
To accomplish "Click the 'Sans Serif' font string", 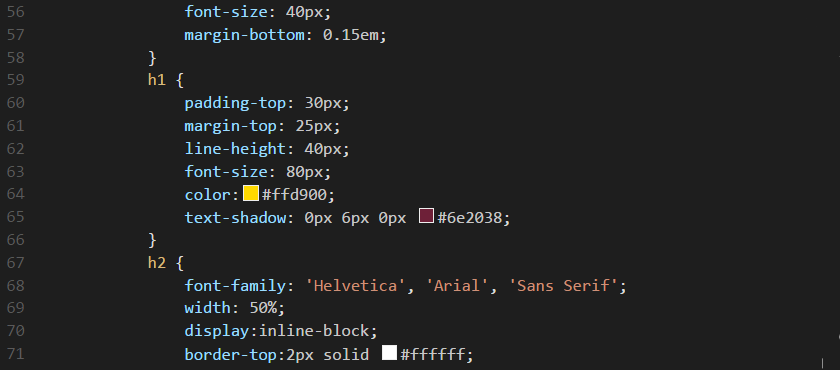I will tap(564, 285).
